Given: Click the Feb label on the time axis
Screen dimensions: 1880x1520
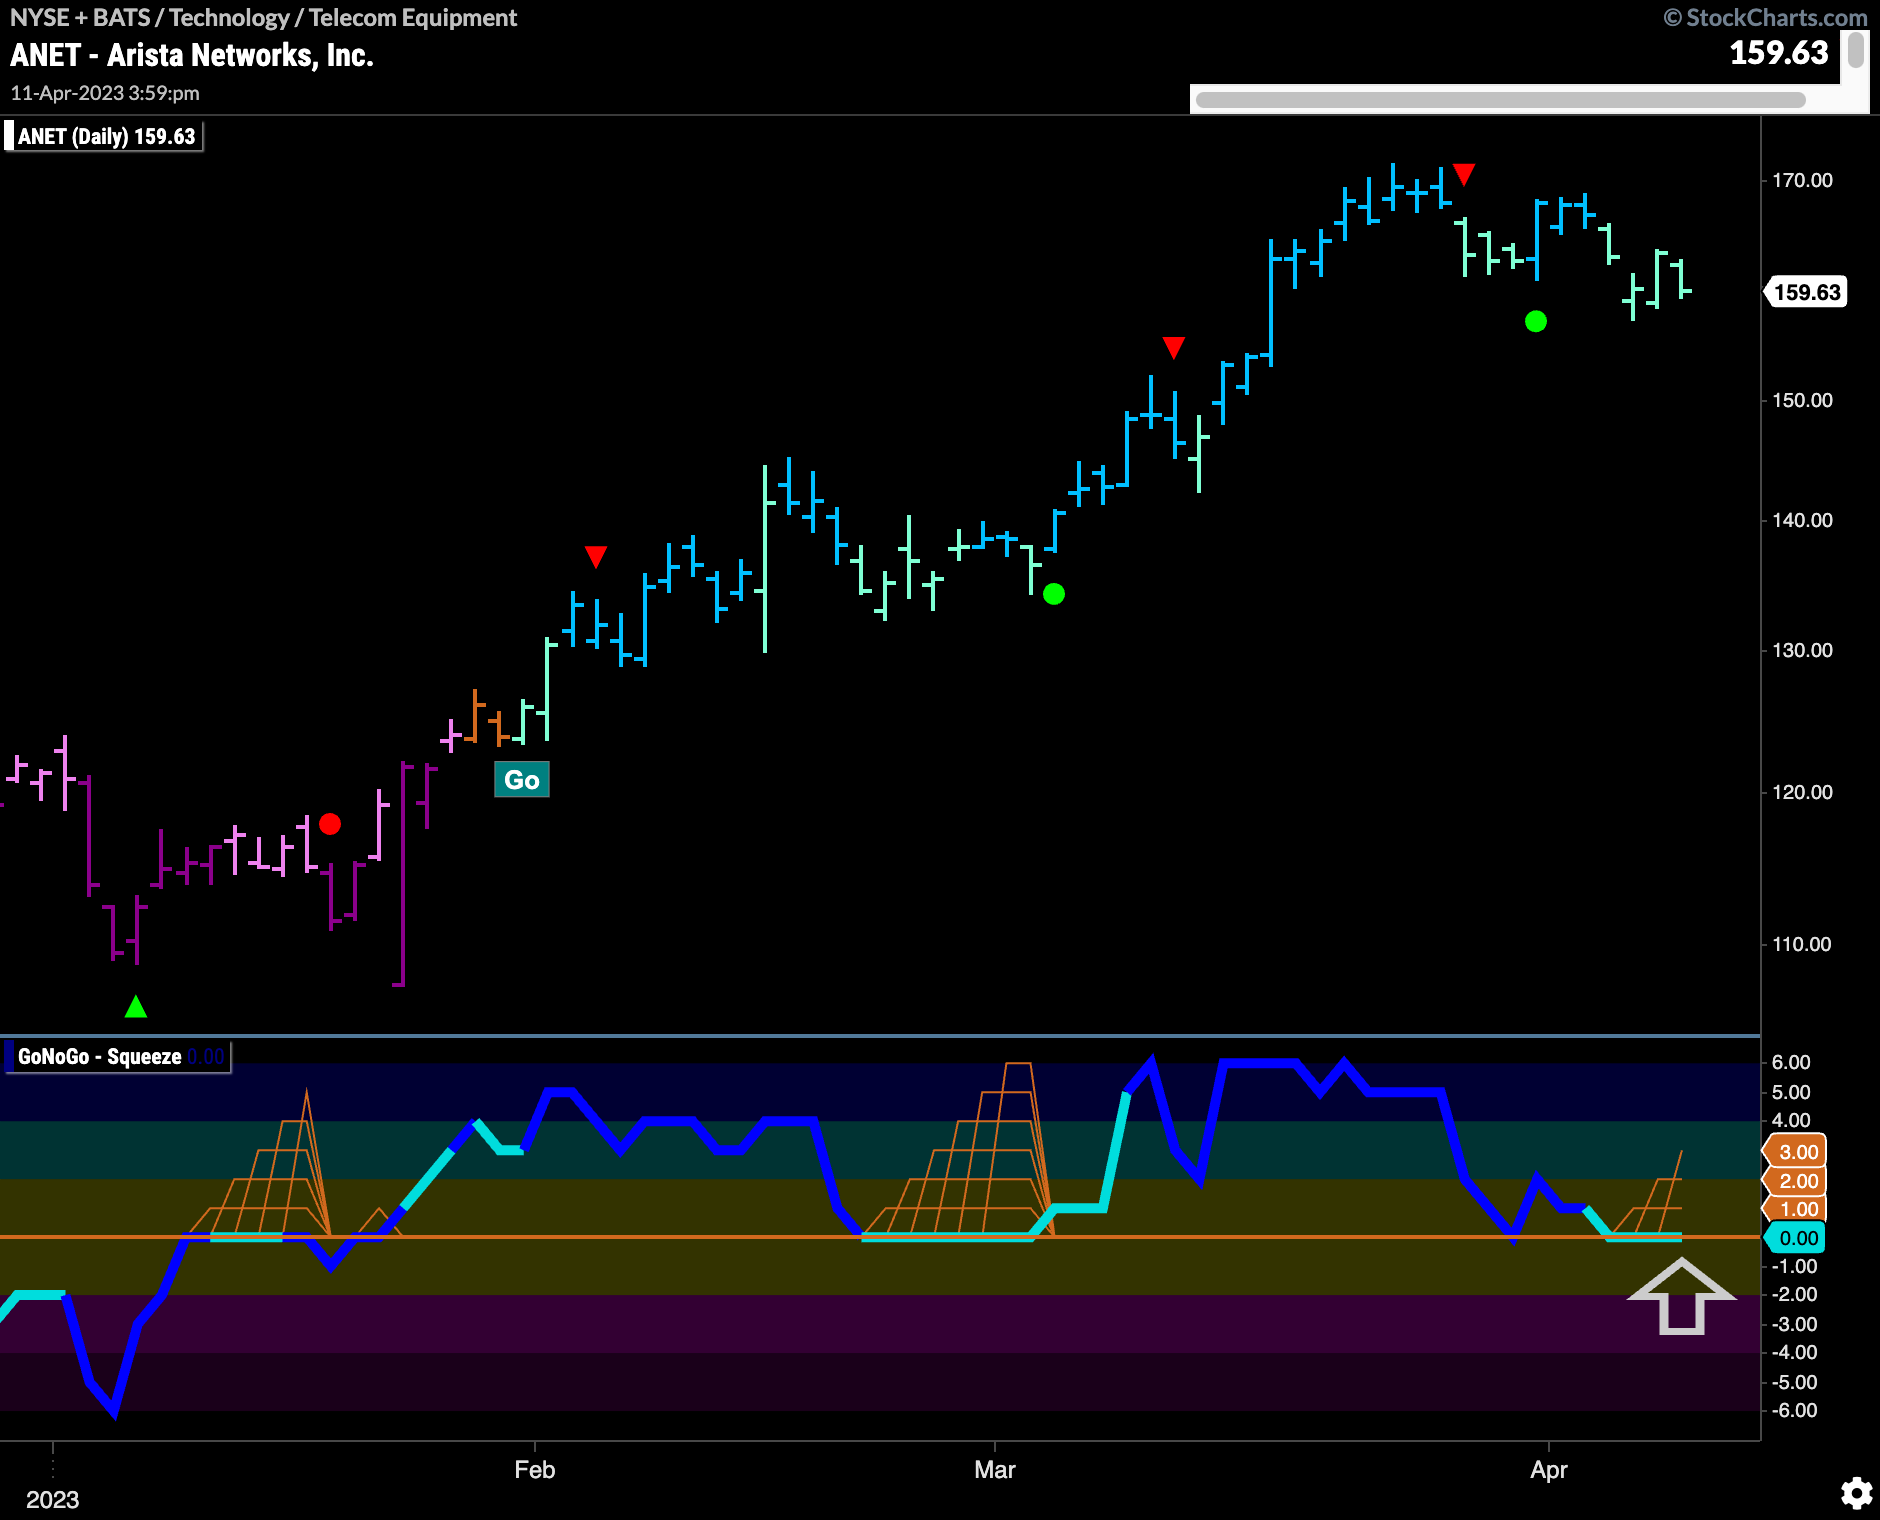Looking at the screenshot, I should [x=535, y=1469].
